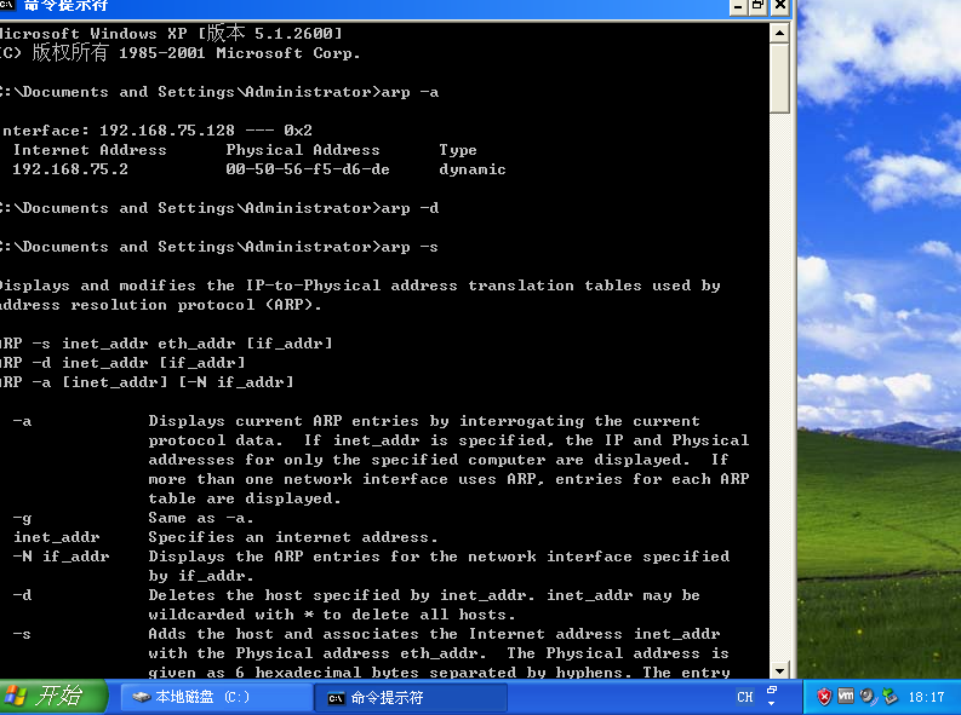Click the -N if_addr option label

[61, 556]
